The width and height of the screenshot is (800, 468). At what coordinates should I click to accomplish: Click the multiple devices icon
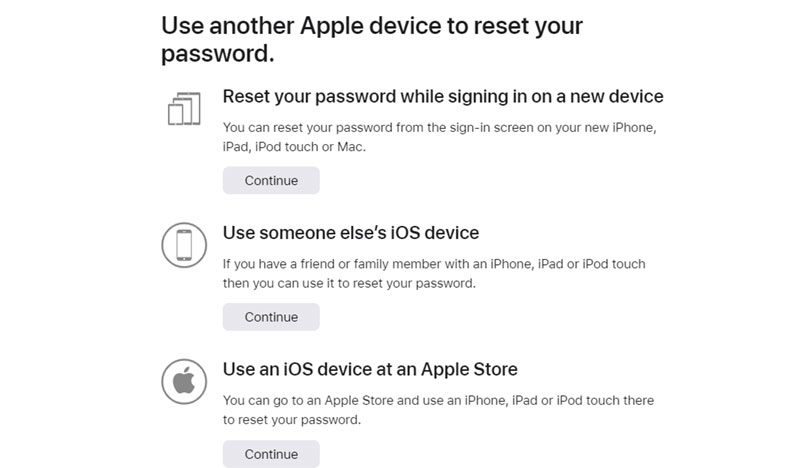coord(184,108)
